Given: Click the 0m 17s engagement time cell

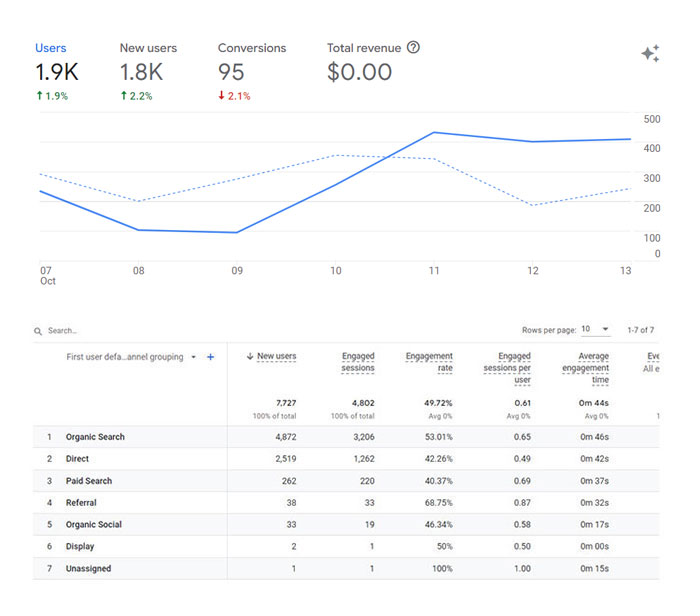Looking at the screenshot, I should point(594,524).
